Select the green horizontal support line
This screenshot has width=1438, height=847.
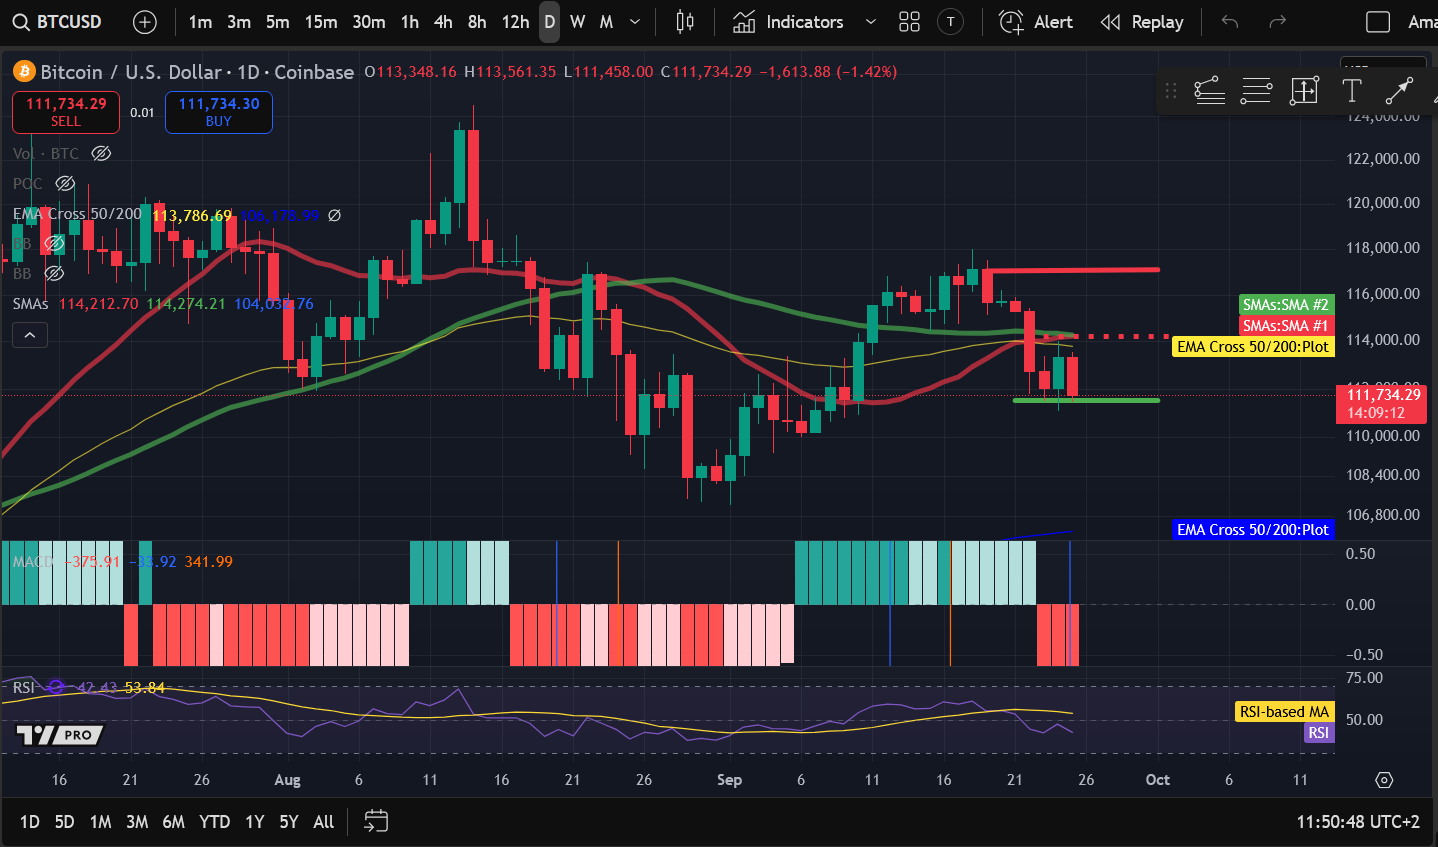click(x=1086, y=400)
